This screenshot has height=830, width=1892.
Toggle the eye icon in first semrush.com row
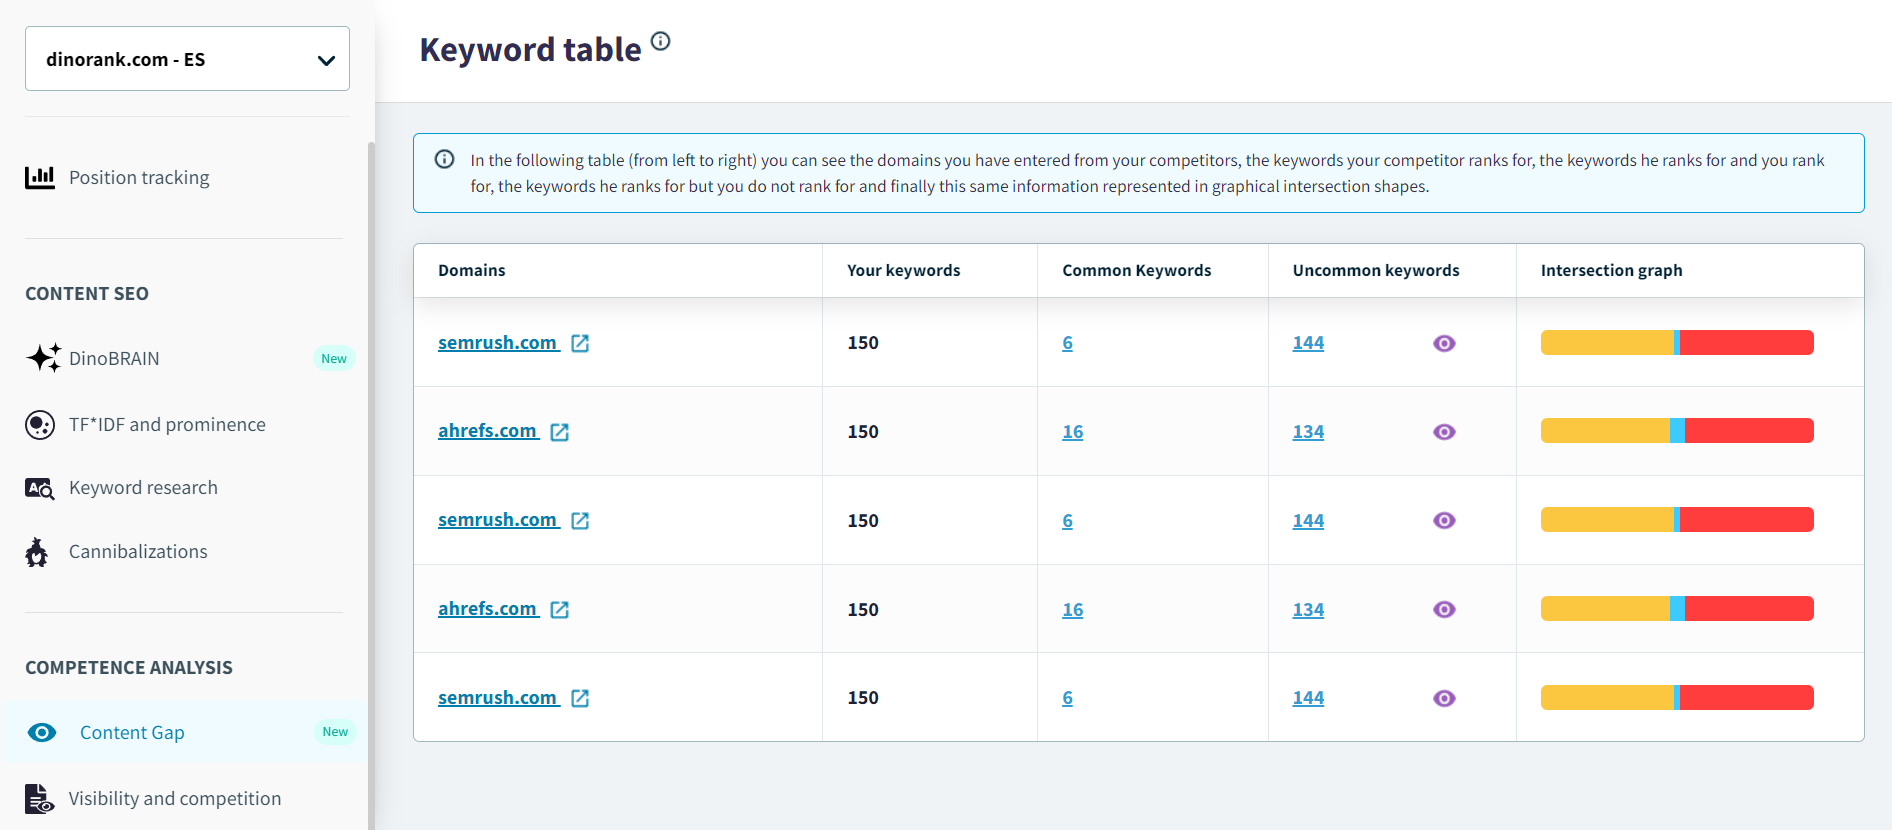[x=1444, y=343]
